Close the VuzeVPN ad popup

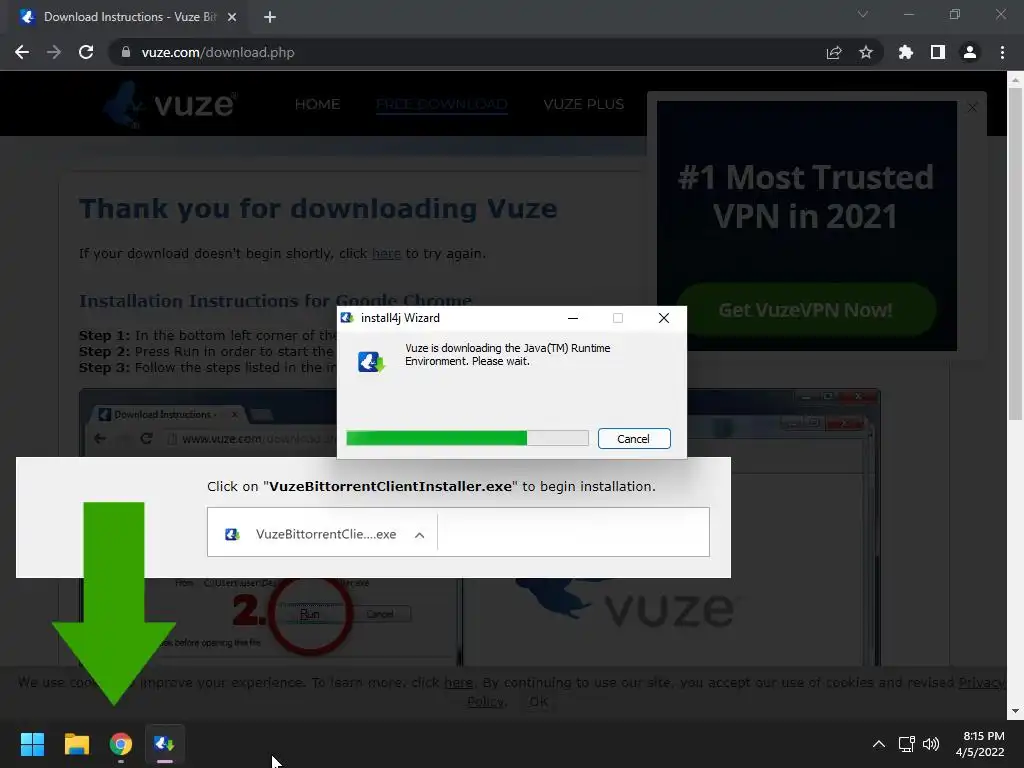click(972, 107)
